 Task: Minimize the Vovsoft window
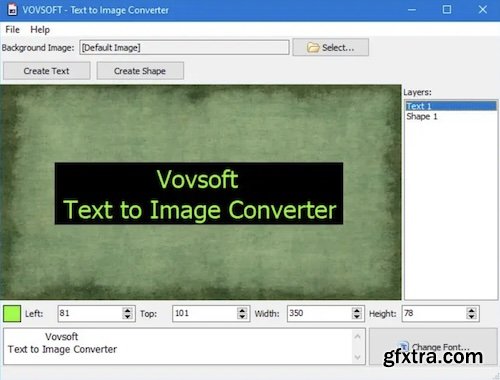(412, 10)
